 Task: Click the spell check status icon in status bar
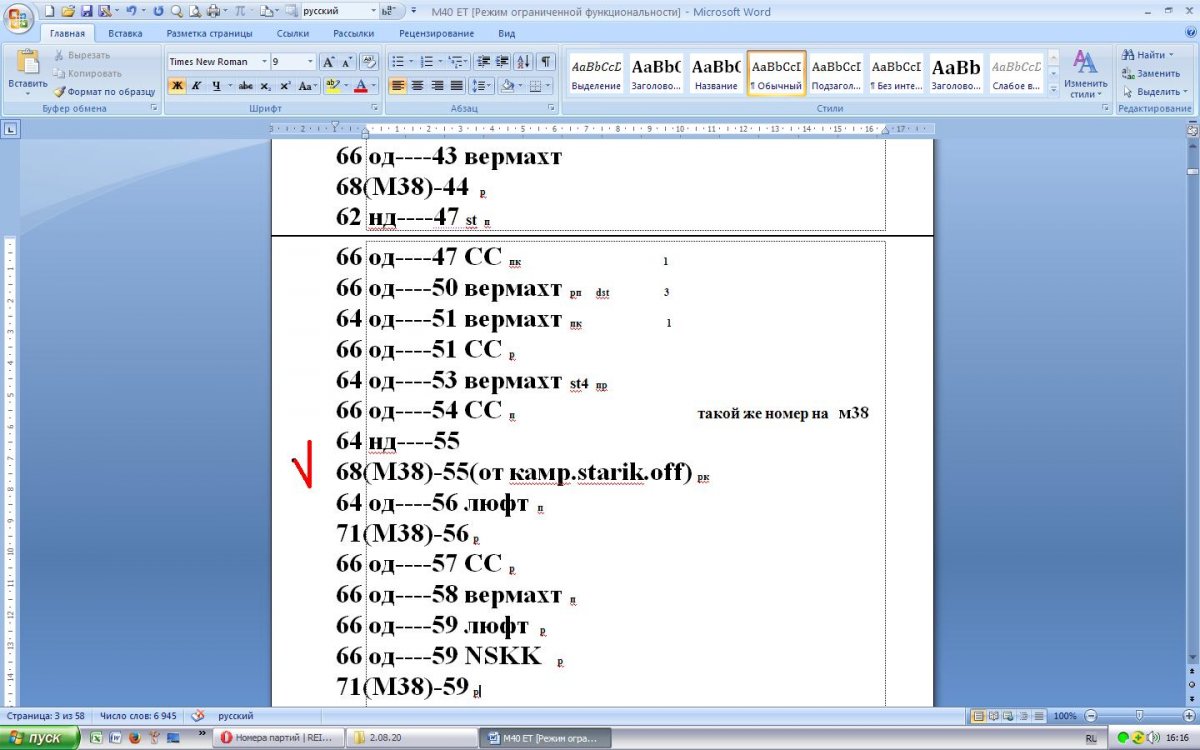pyautogui.click(x=198, y=716)
